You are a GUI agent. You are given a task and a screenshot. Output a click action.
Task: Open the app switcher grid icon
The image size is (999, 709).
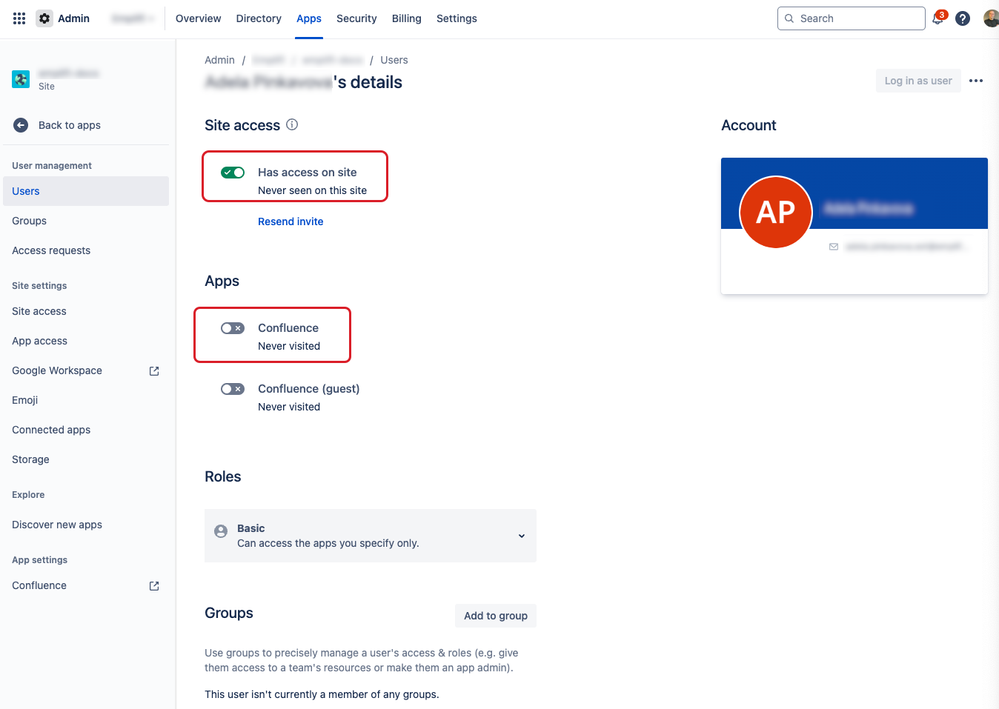[19, 18]
